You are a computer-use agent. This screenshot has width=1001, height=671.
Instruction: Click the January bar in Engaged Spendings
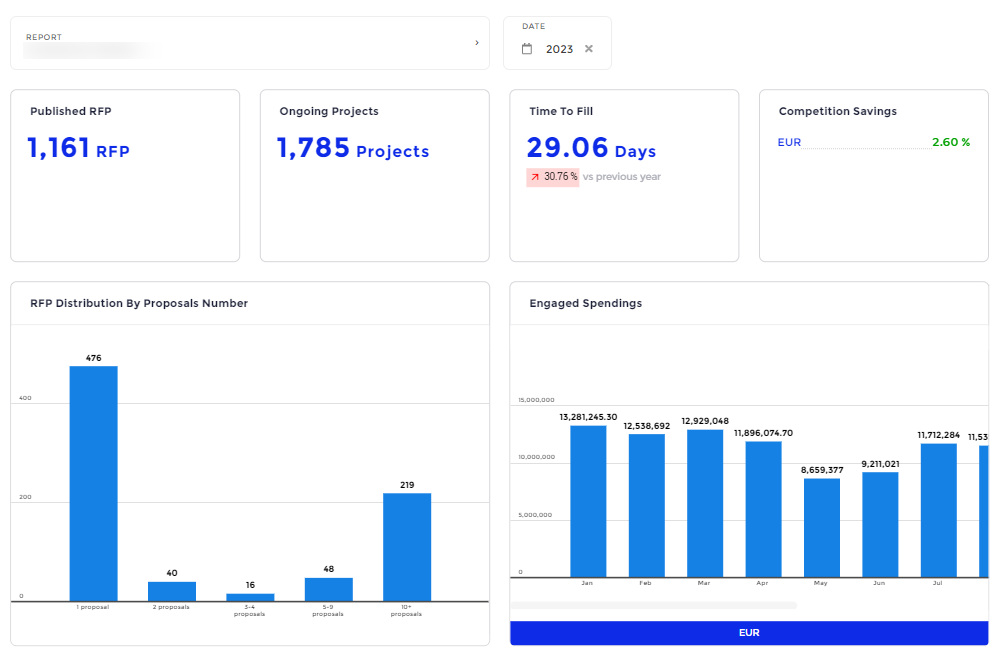click(x=588, y=501)
